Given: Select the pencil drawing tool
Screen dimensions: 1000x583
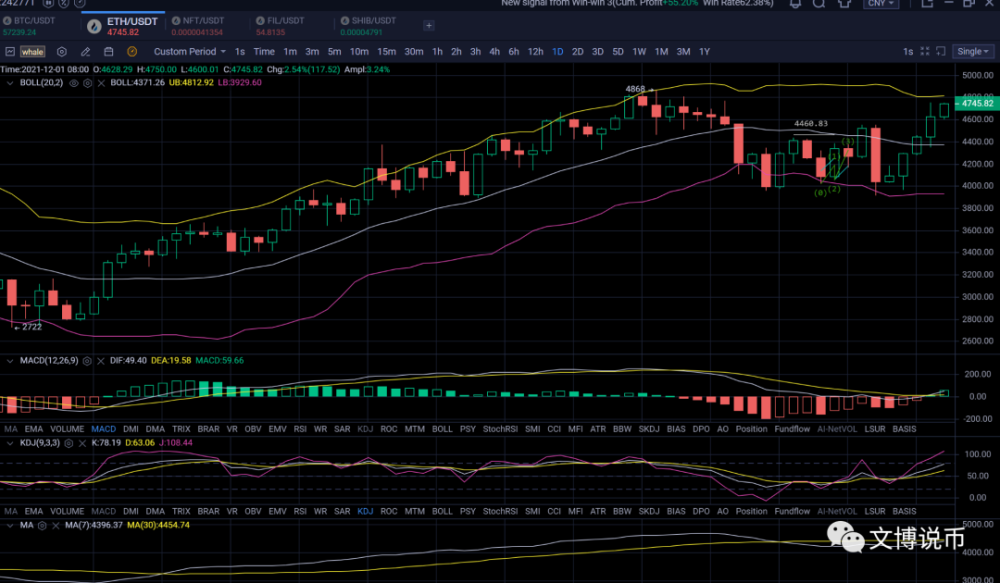Looking at the screenshot, I should pyautogui.click(x=85, y=52).
